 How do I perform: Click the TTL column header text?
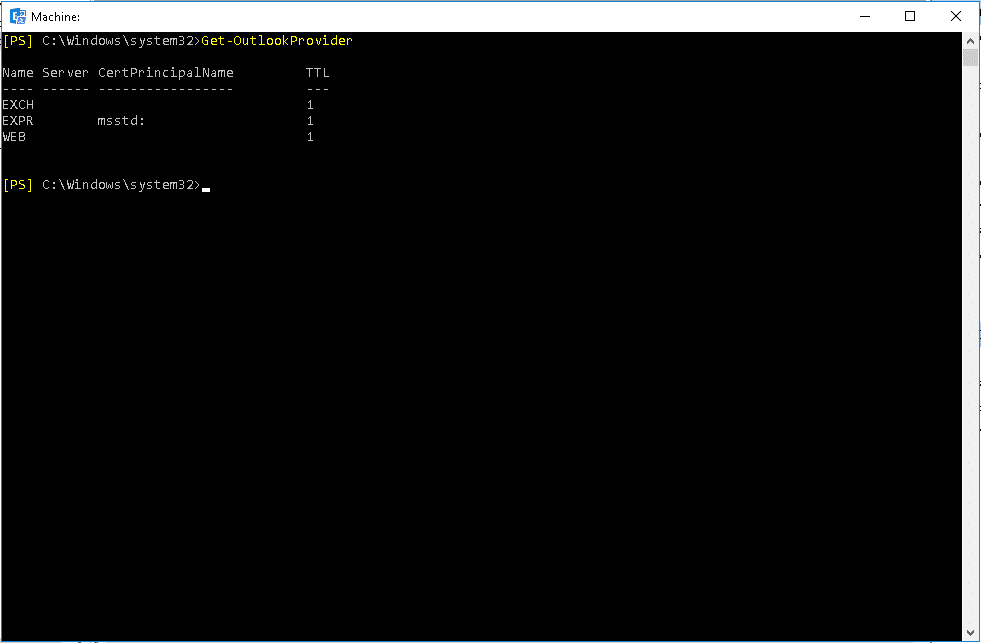pos(317,72)
